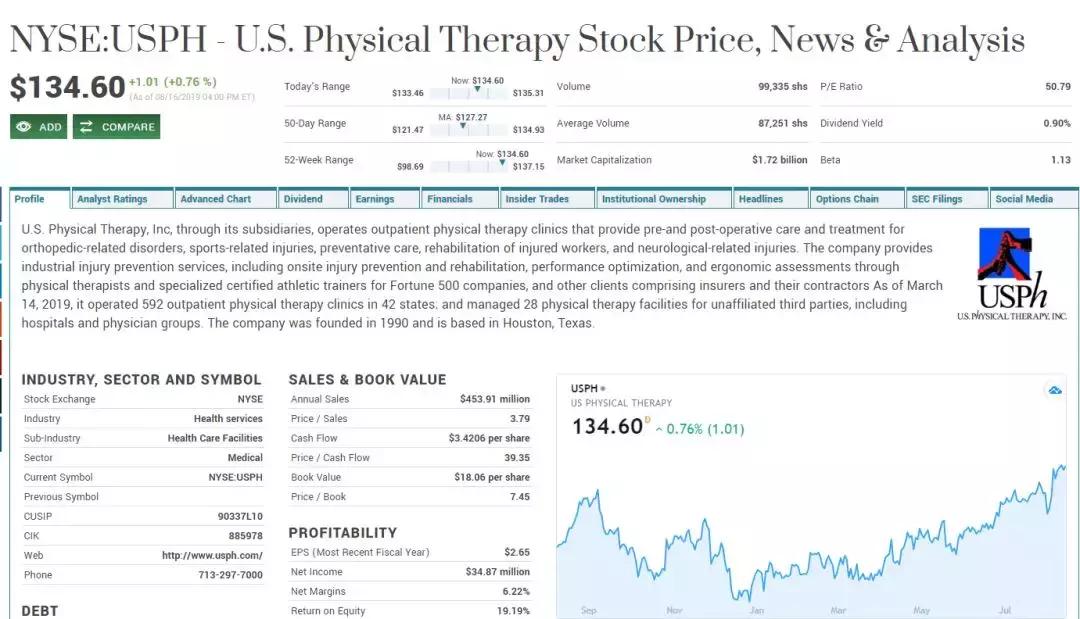Open the http://www.usph.com/ website link
Viewport: 1080px width, 619px height.
(x=212, y=555)
